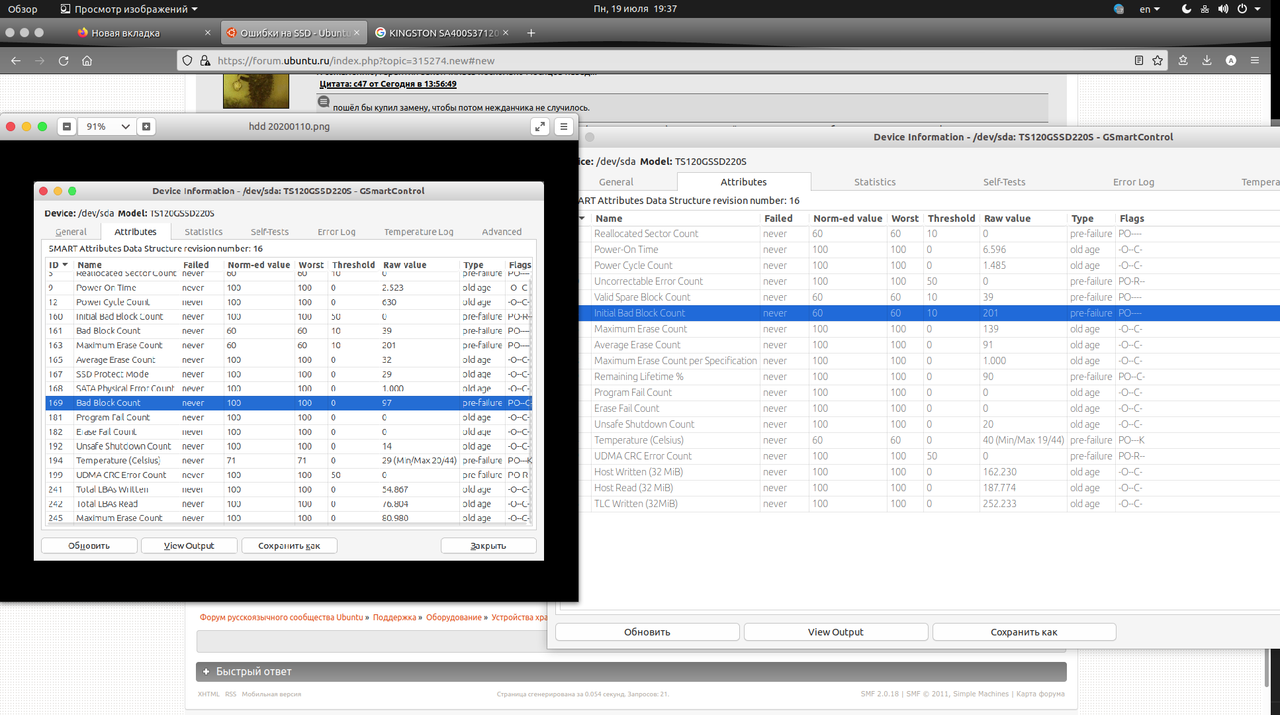Open General tab in GSmartControl window
Screen dimensions: 1280x715
(616, 182)
